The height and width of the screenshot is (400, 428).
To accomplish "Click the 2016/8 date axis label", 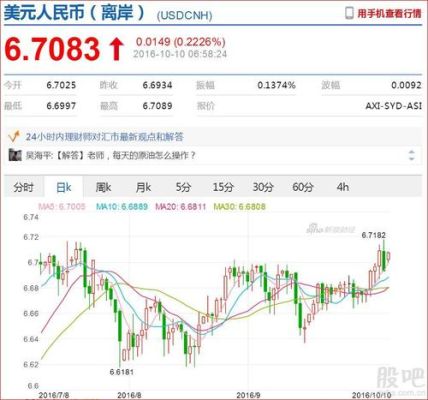I will 129,395.
